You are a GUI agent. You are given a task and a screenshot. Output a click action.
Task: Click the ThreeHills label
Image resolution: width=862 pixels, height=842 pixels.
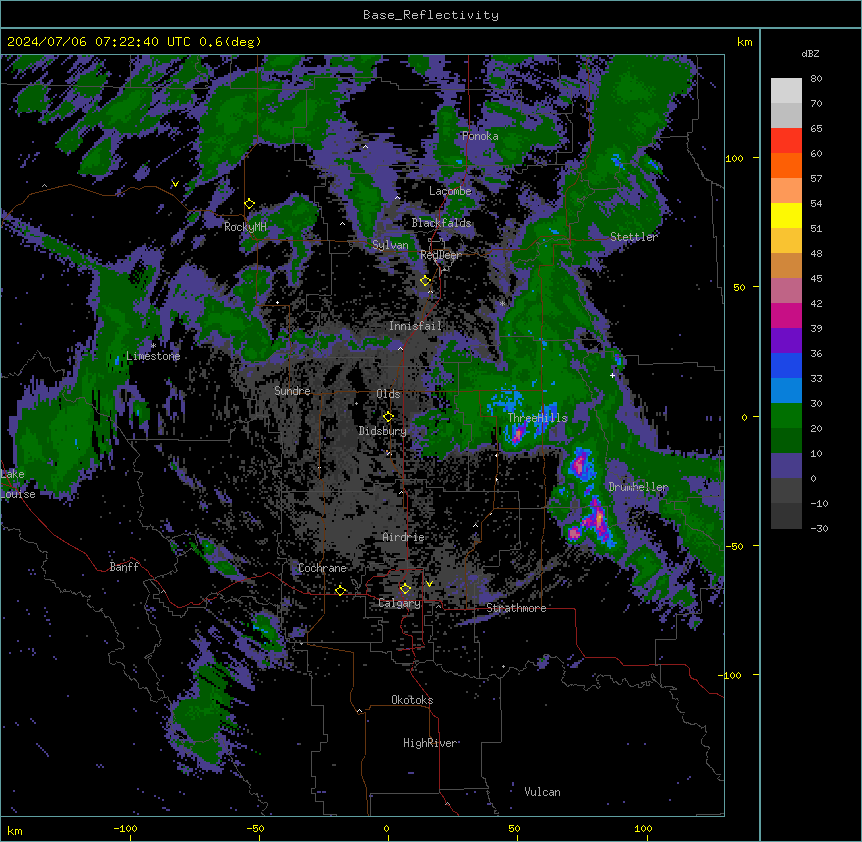click(538, 418)
